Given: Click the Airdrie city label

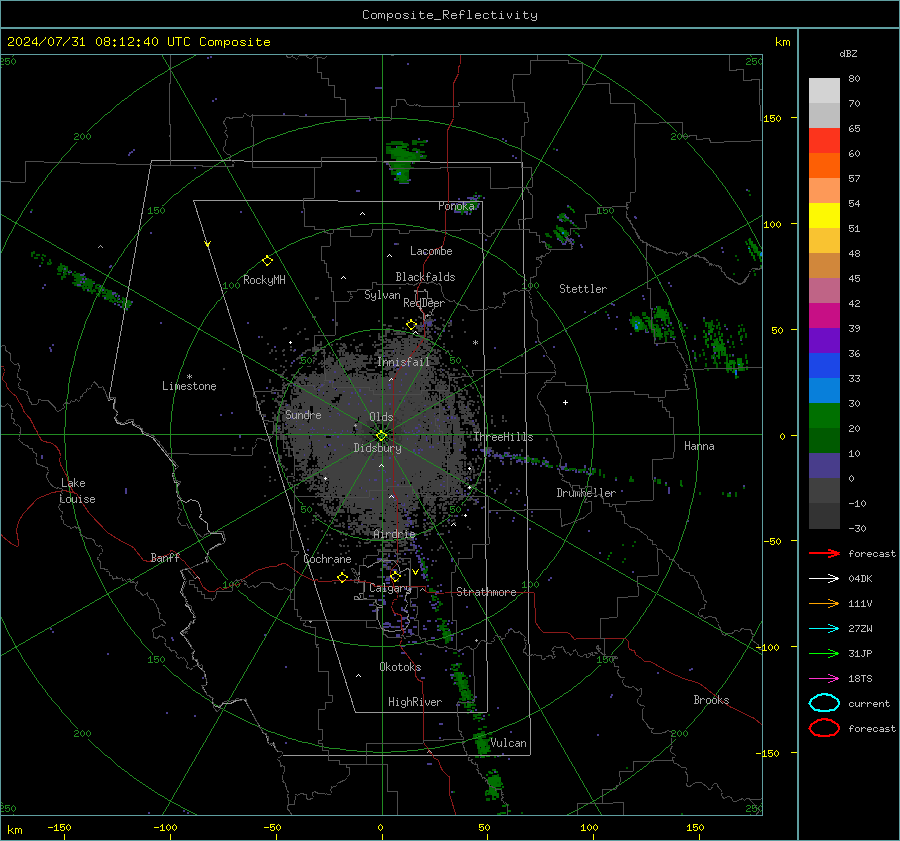Looking at the screenshot, I should (394, 534).
